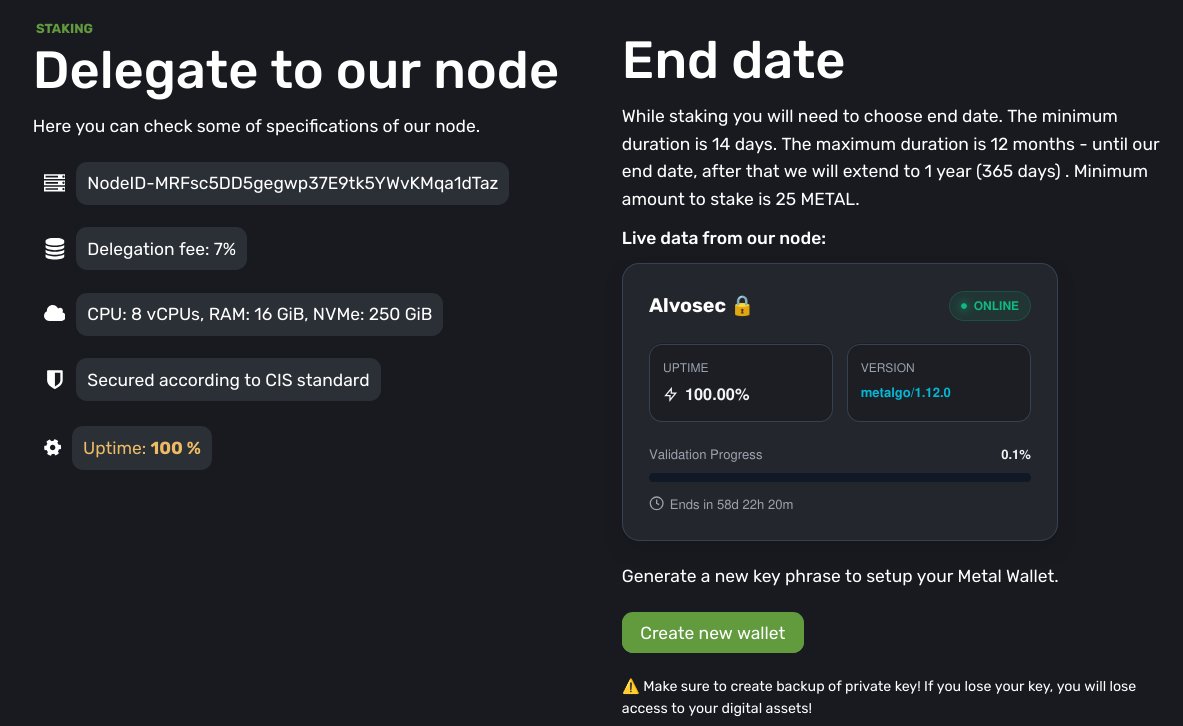Click the Create new wallet button
The width and height of the screenshot is (1183, 726).
[712, 633]
